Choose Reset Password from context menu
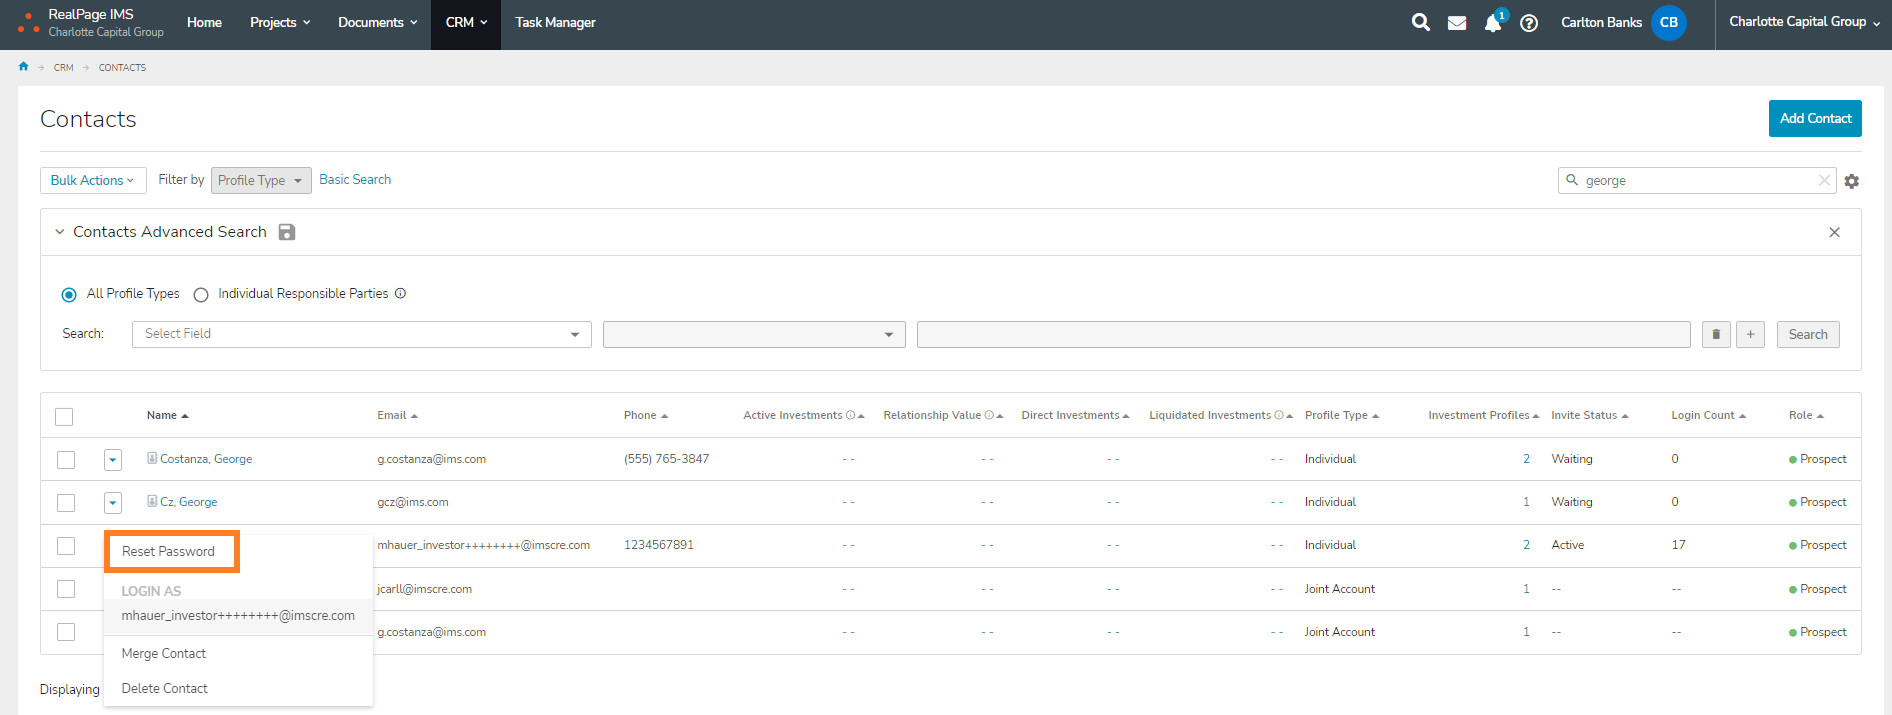The width and height of the screenshot is (1892, 715). [x=168, y=551]
